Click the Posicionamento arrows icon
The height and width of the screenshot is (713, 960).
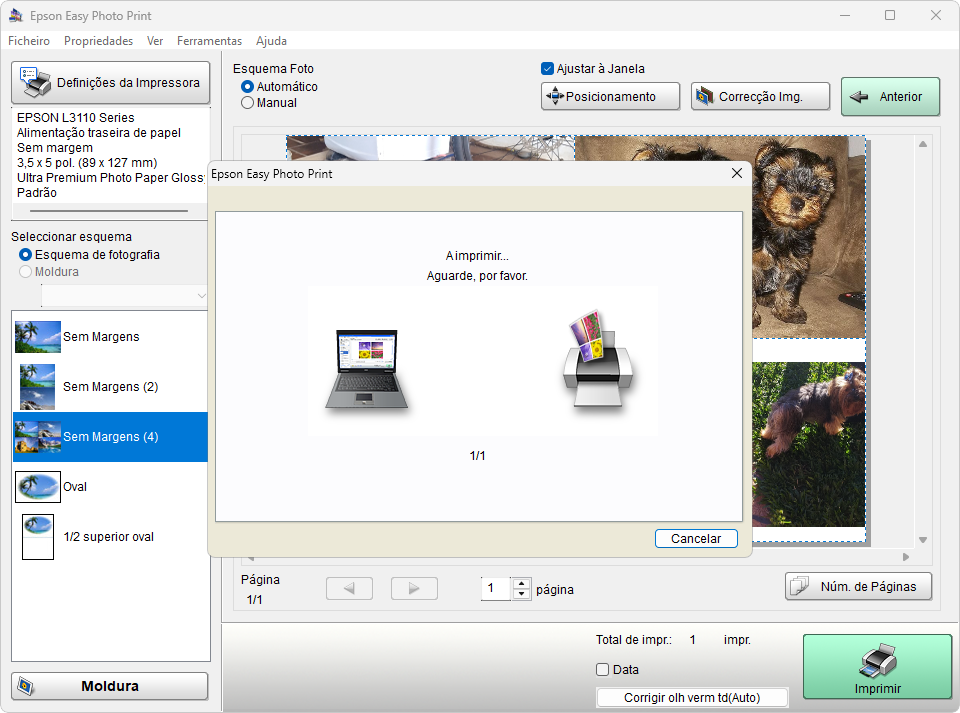pos(555,96)
